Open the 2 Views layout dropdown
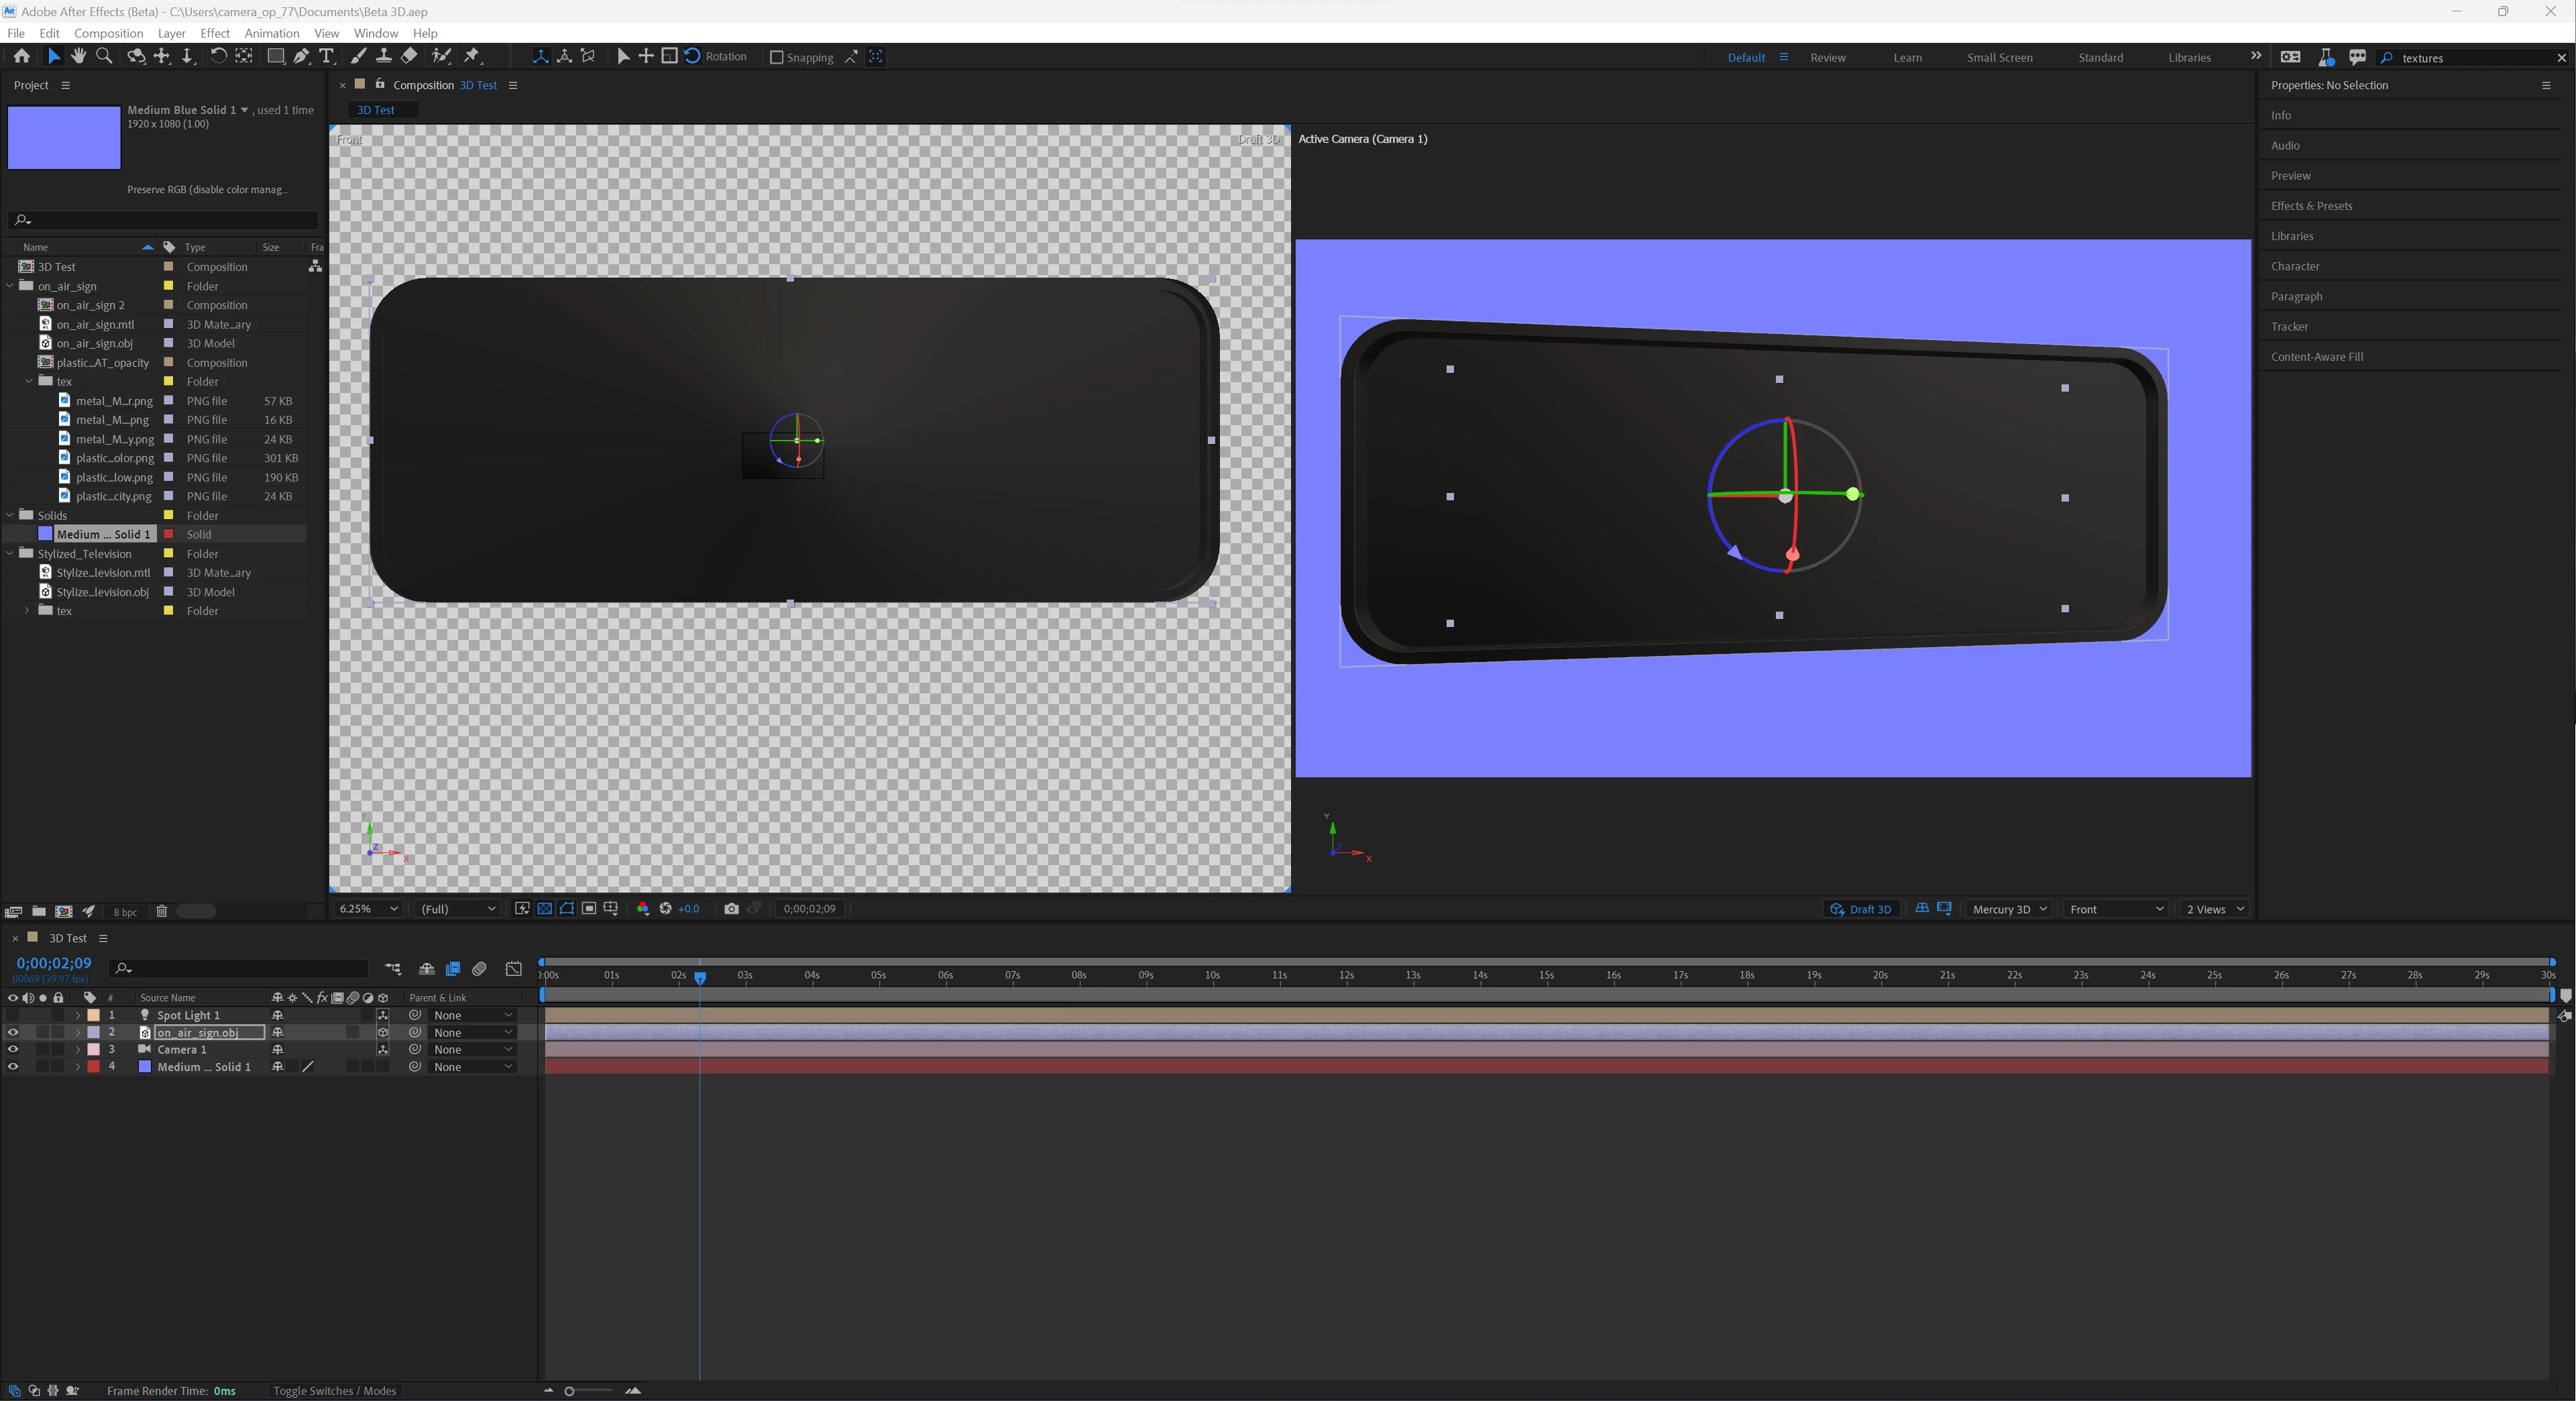This screenshot has height=1401, width=2576. [x=2215, y=909]
